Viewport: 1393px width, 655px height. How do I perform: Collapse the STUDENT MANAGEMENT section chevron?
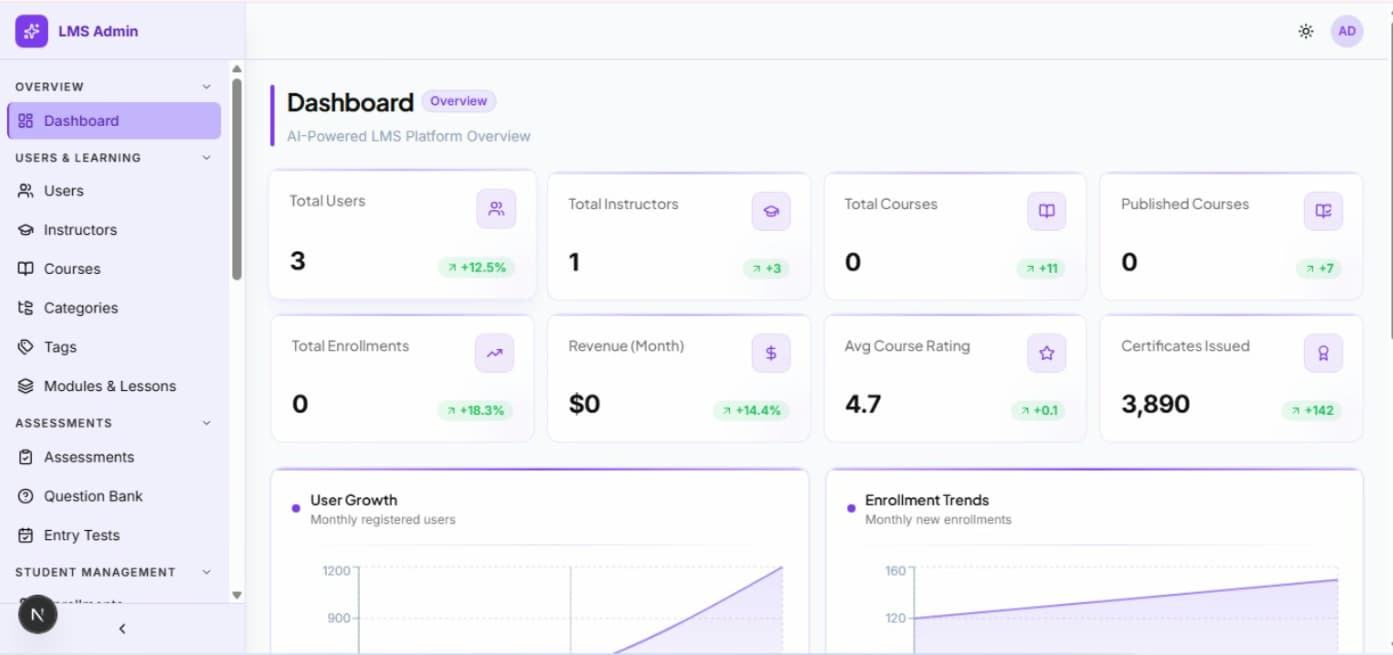click(207, 572)
